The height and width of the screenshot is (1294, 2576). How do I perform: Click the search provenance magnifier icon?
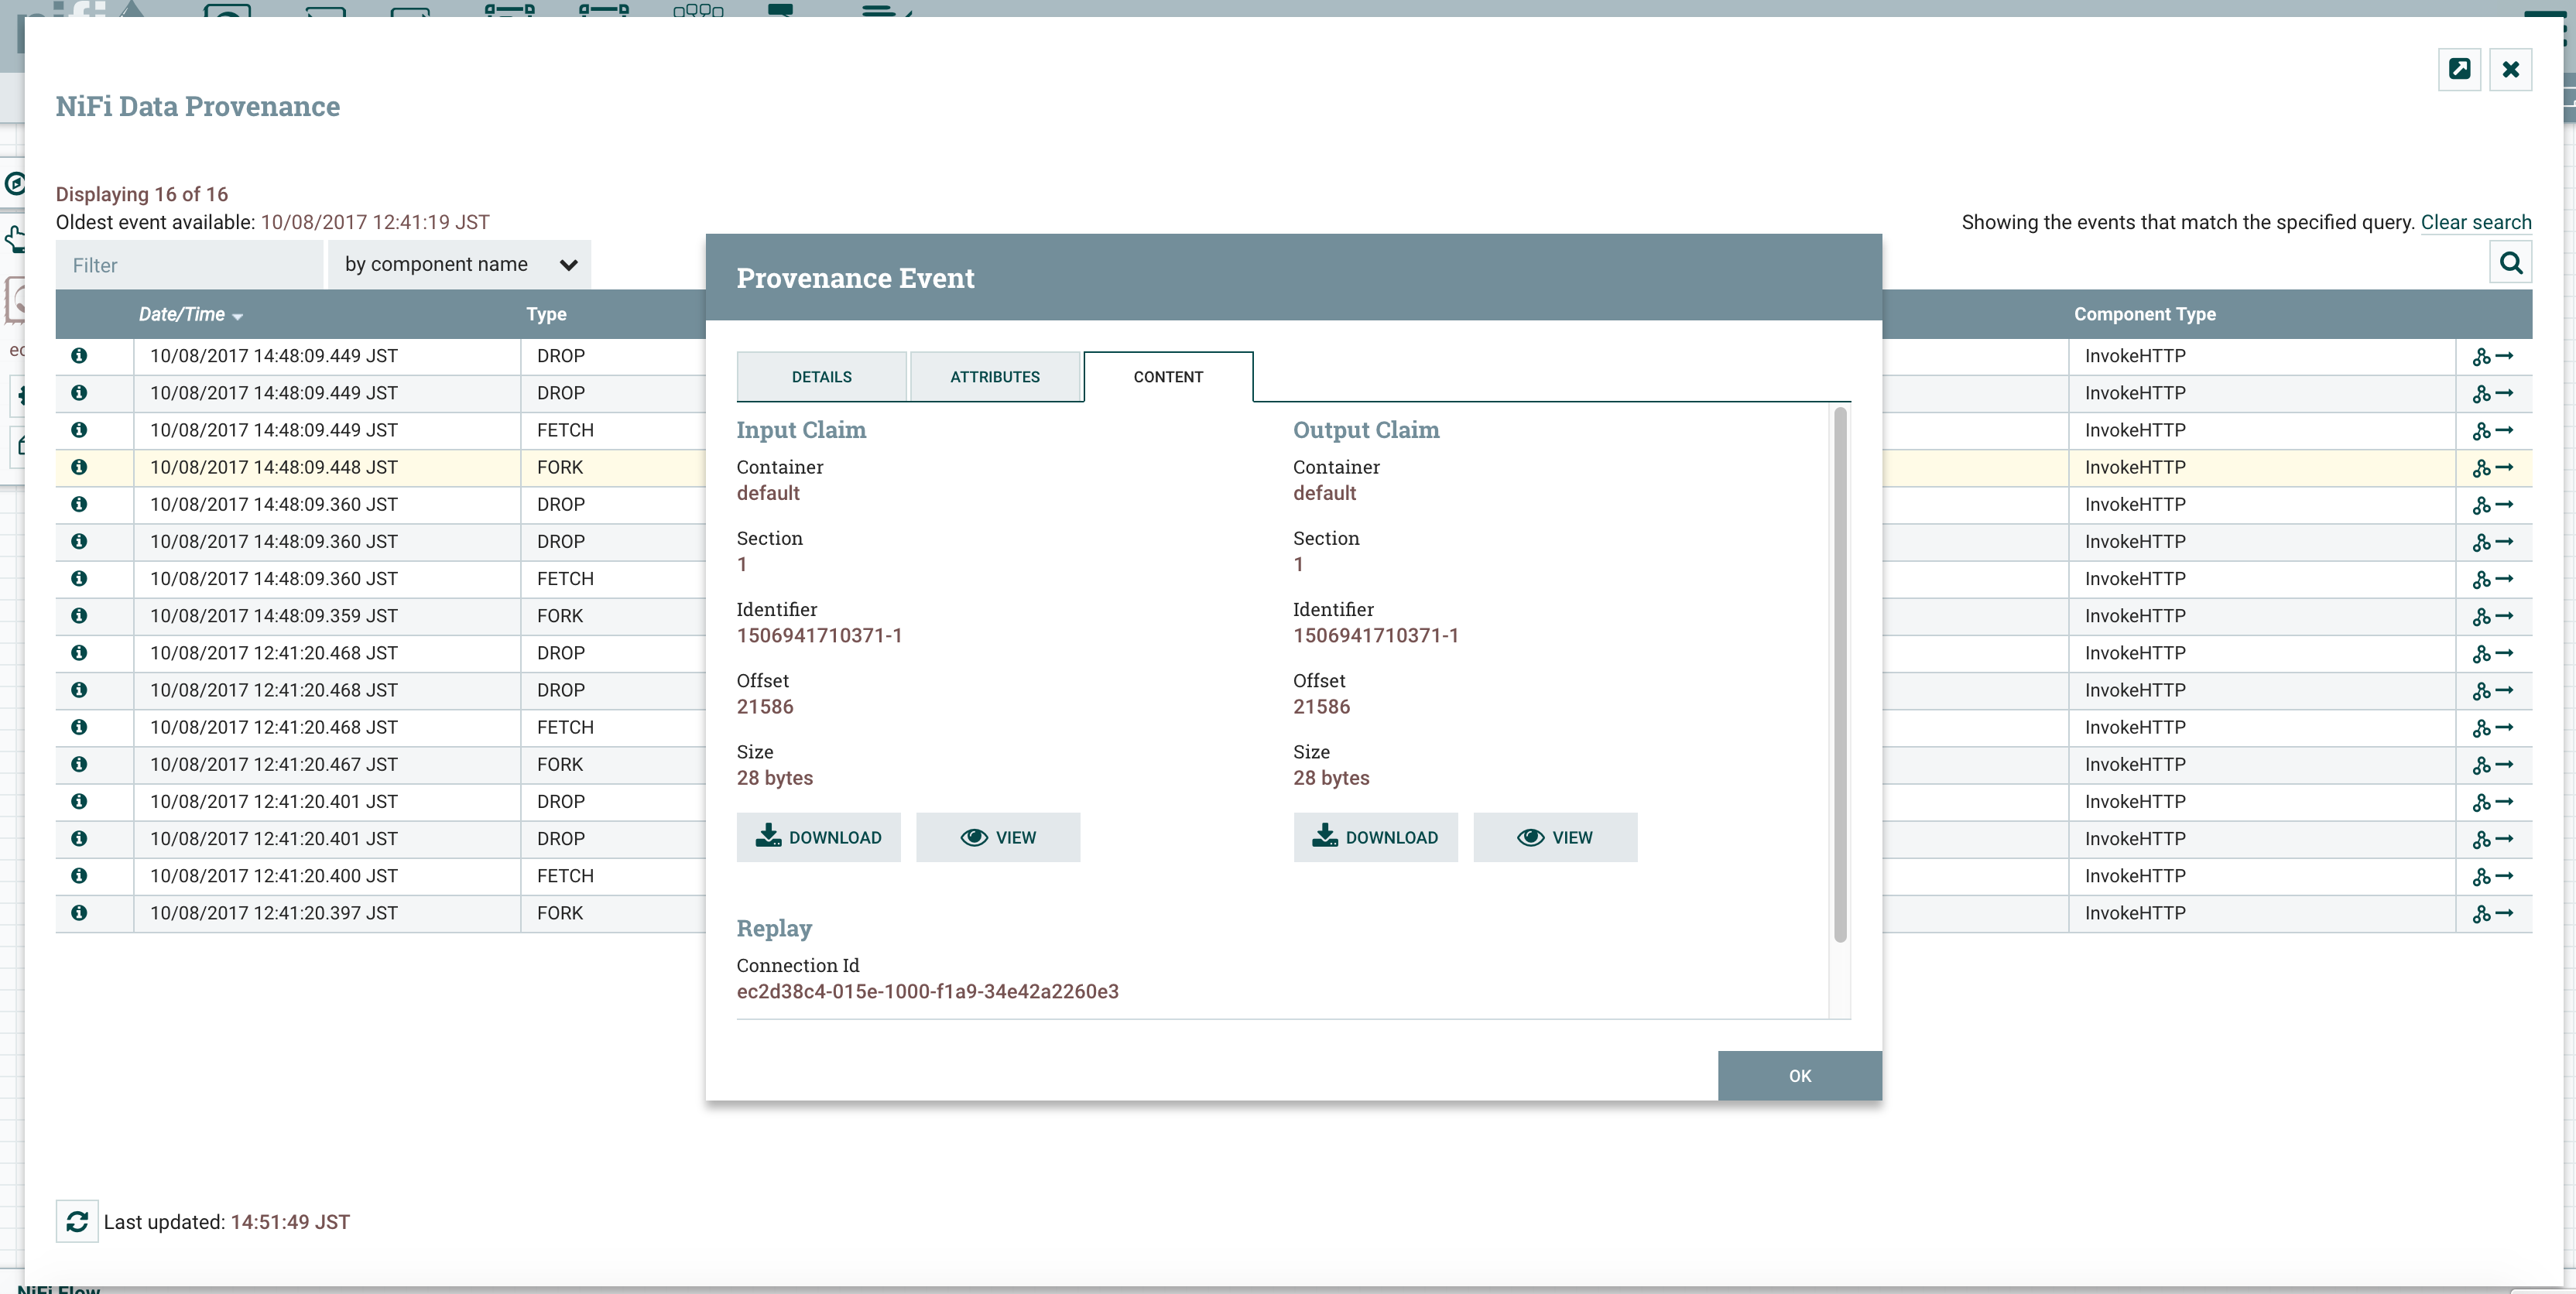point(2510,263)
